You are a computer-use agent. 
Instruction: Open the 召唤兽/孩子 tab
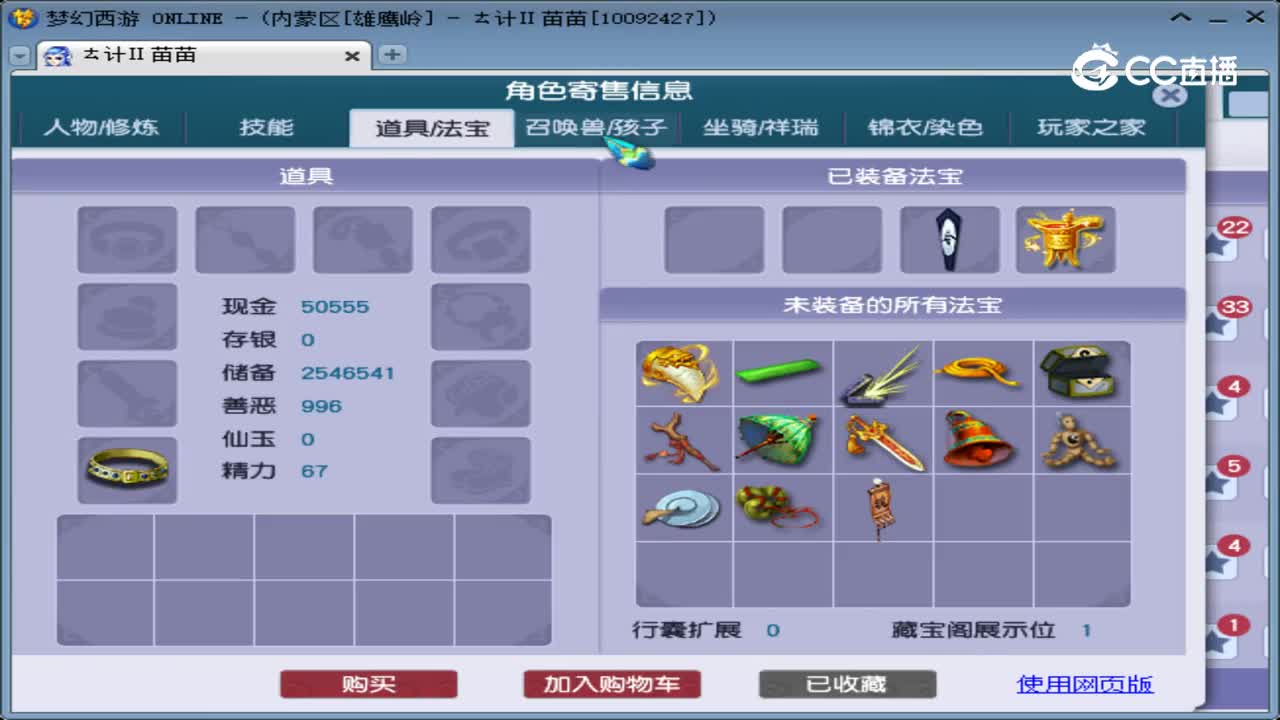pyautogui.click(x=596, y=127)
